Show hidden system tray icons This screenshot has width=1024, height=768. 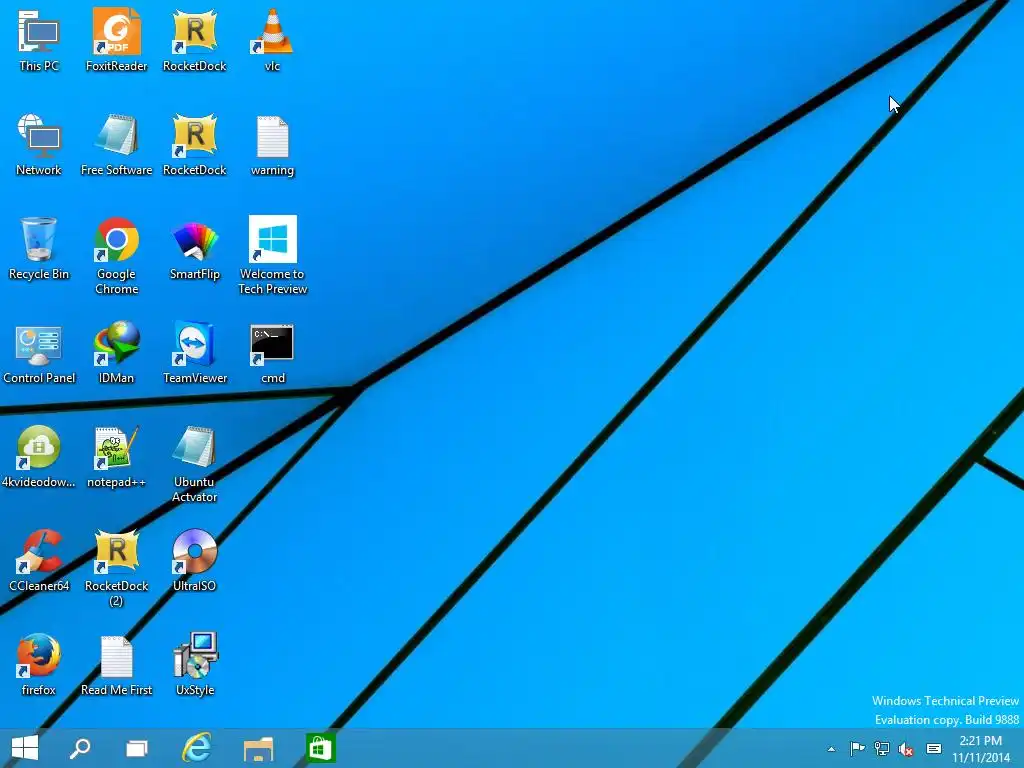831,749
